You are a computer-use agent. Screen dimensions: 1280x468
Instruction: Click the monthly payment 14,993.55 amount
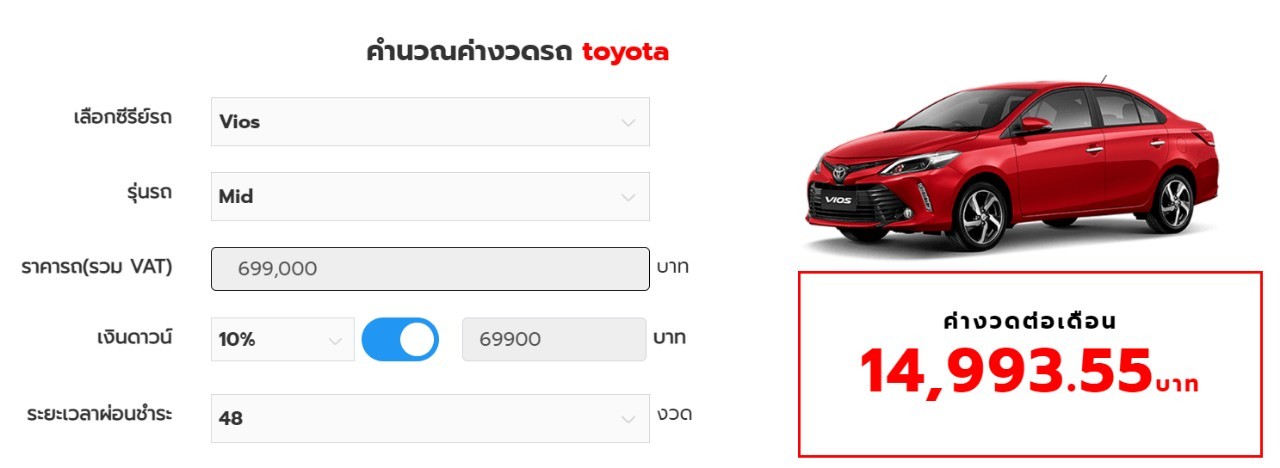pyautogui.click(x=1007, y=371)
